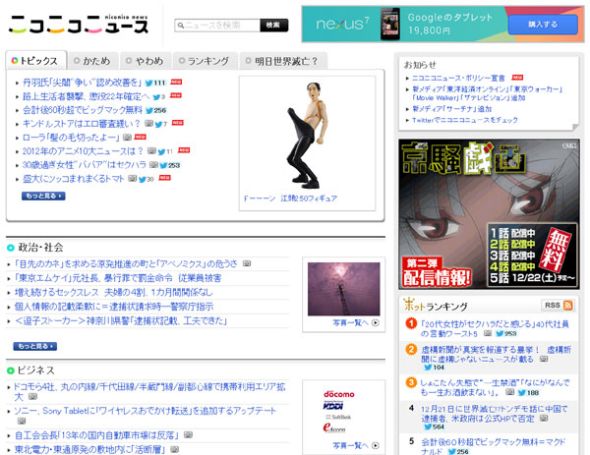
Task: Click Twitter icon beside アニメ10大ニュース headline
Action: (x=162, y=152)
